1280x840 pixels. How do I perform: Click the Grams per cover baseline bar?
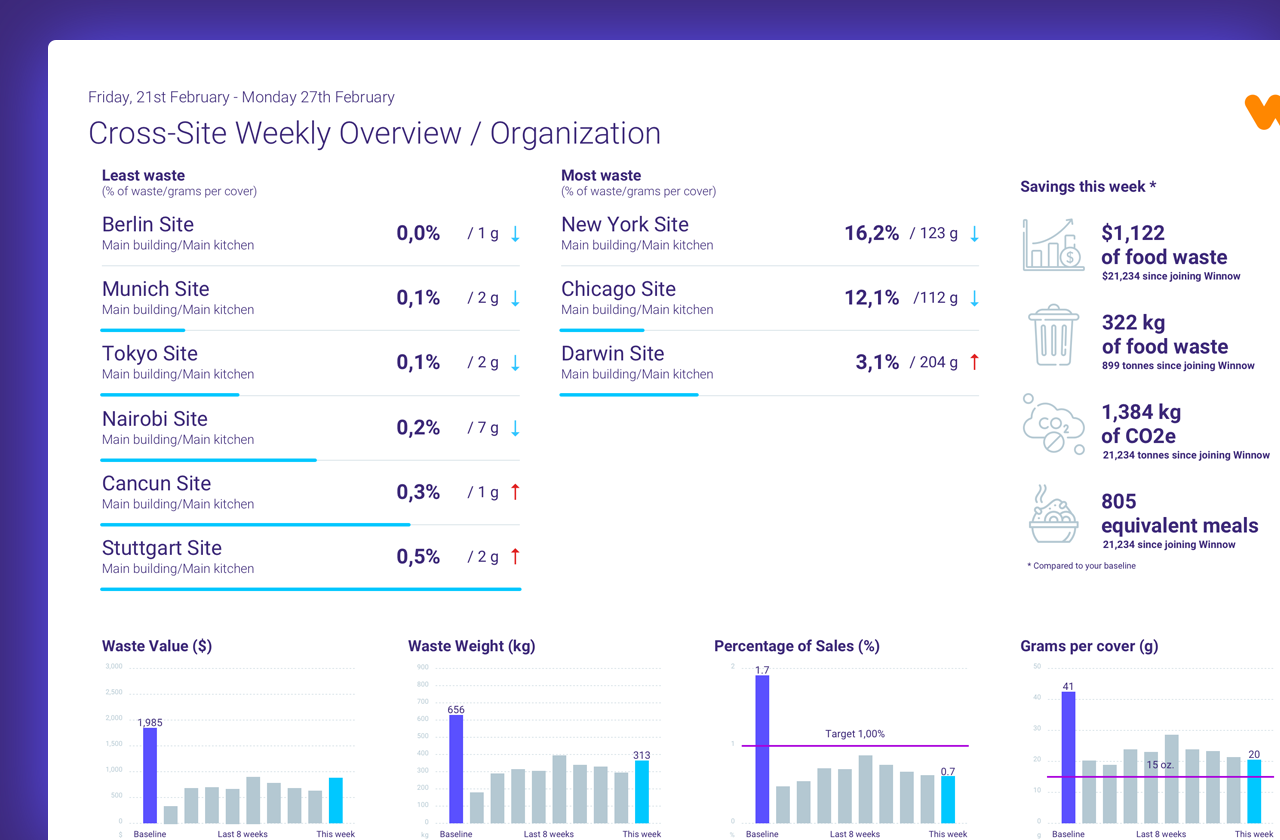pyautogui.click(x=1068, y=756)
